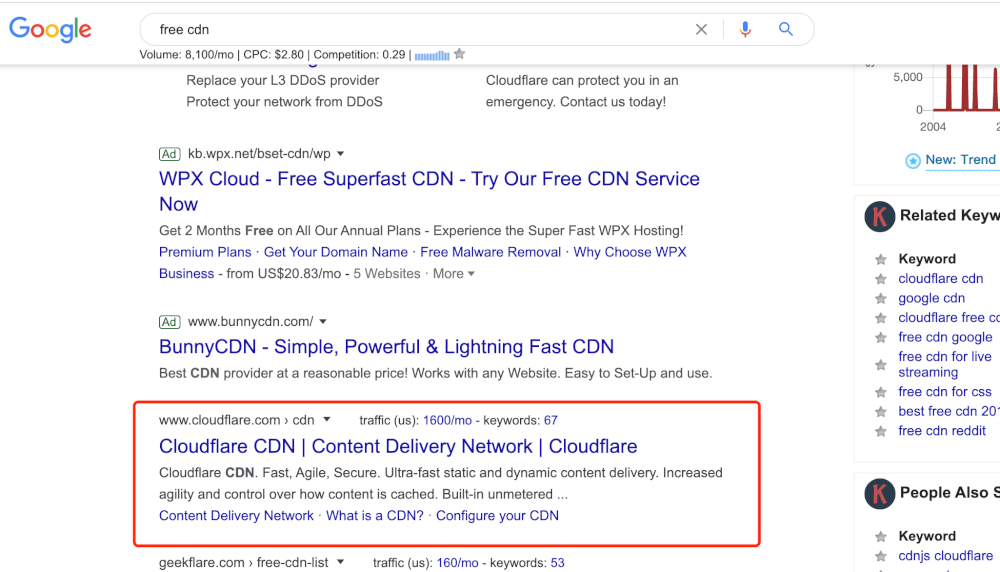Image resolution: width=1000 pixels, height=572 pixels.
Task: Clear the search box with X icon
Action: [701, 29]
